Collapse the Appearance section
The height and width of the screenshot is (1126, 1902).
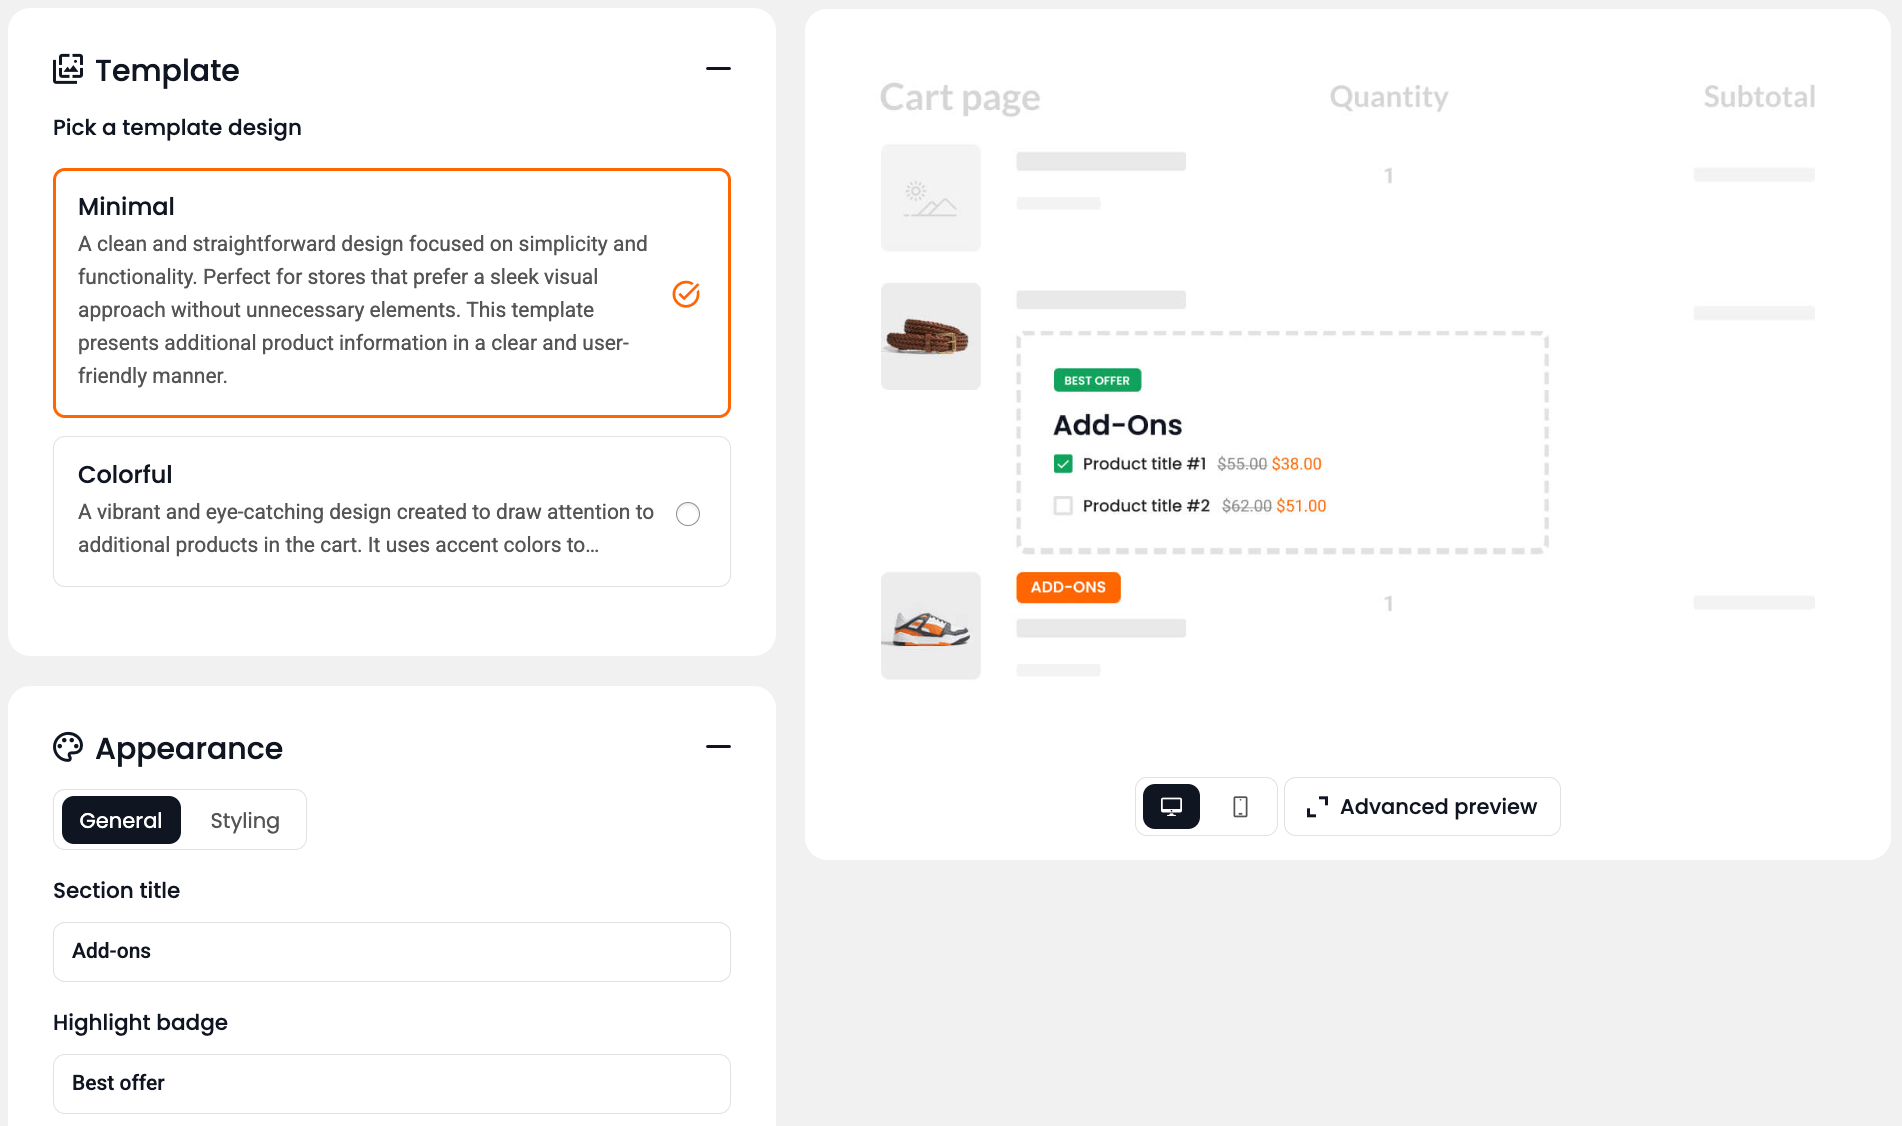point(718,747)
